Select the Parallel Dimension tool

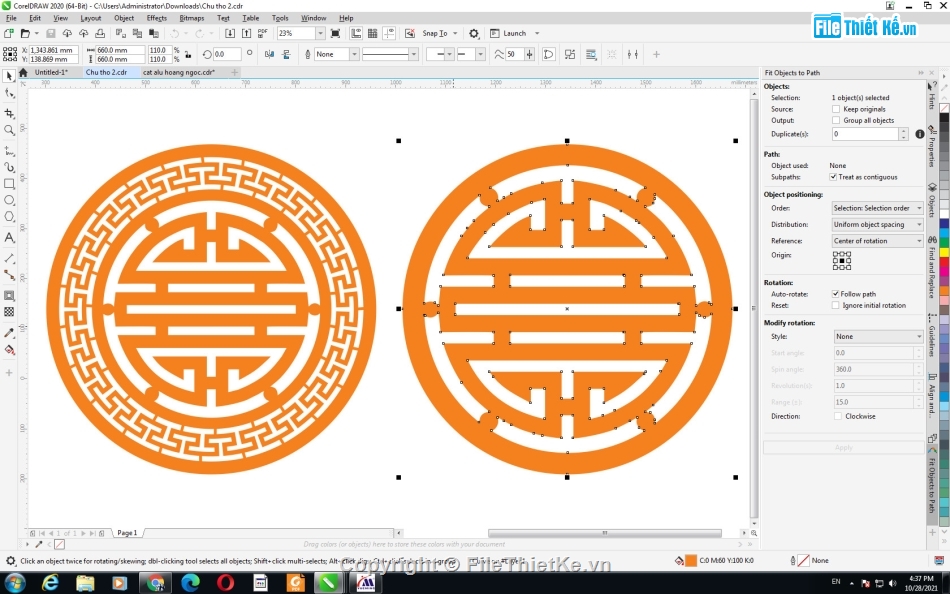pos(9,258)
